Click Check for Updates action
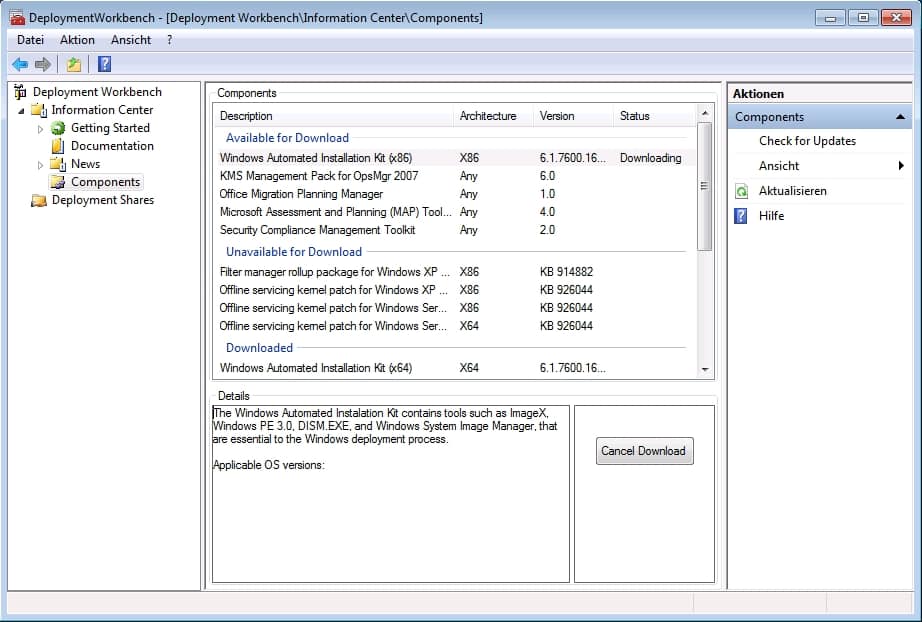 pyautogui.click(x=807, y=141)
